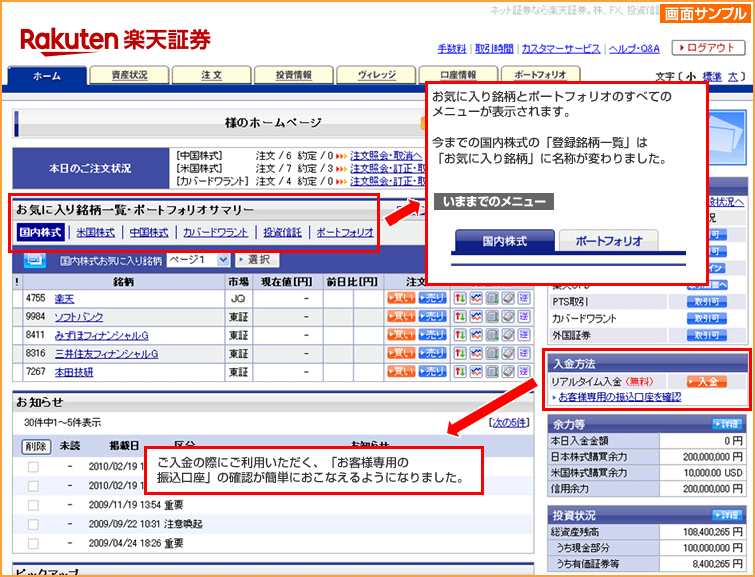Select the カバードワラント favorites sub-tab
Image resolution: width=755 pixels, height=577 pixels.
(x=215, y=232)
